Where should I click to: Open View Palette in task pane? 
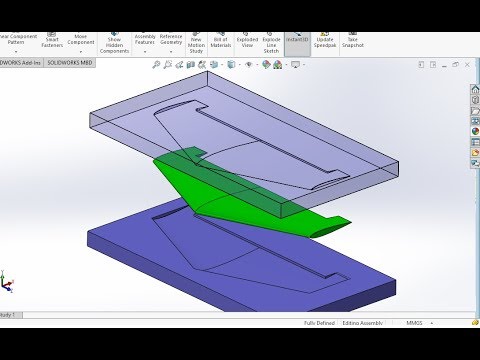(475, 121)
